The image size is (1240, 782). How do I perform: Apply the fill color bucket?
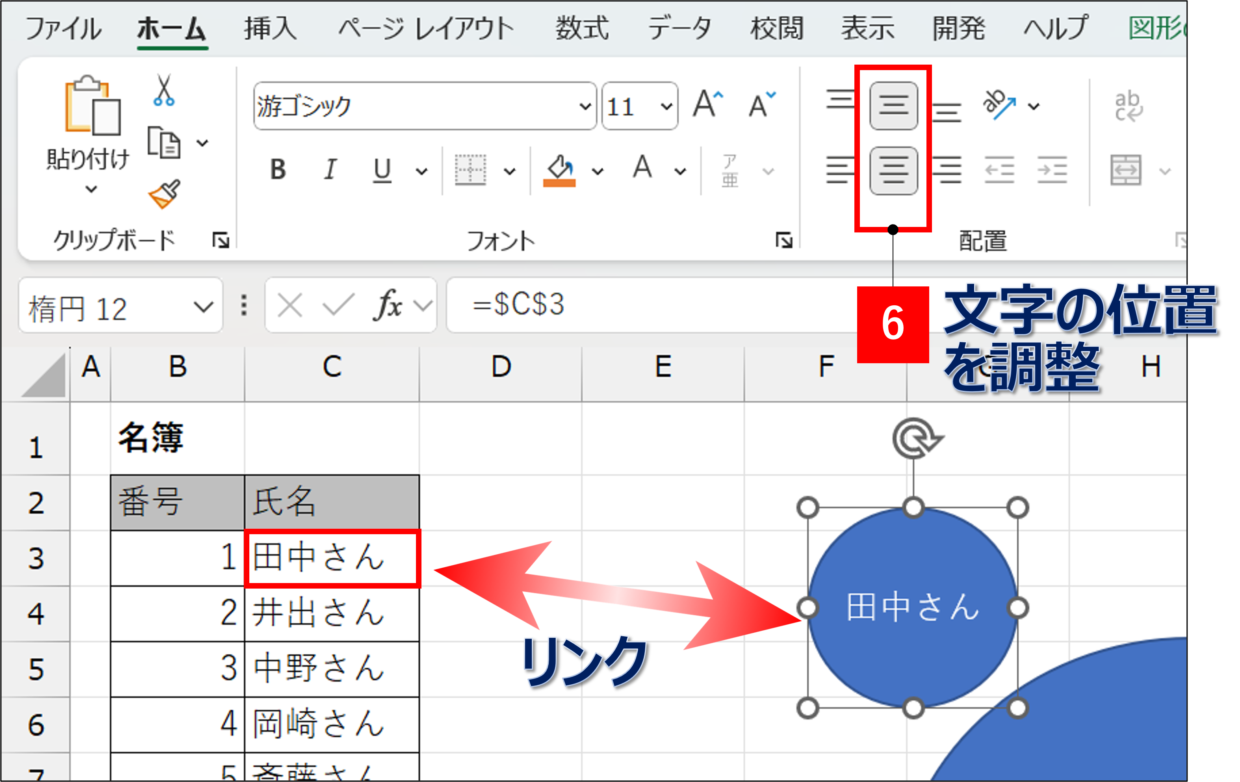click(559, 170)
